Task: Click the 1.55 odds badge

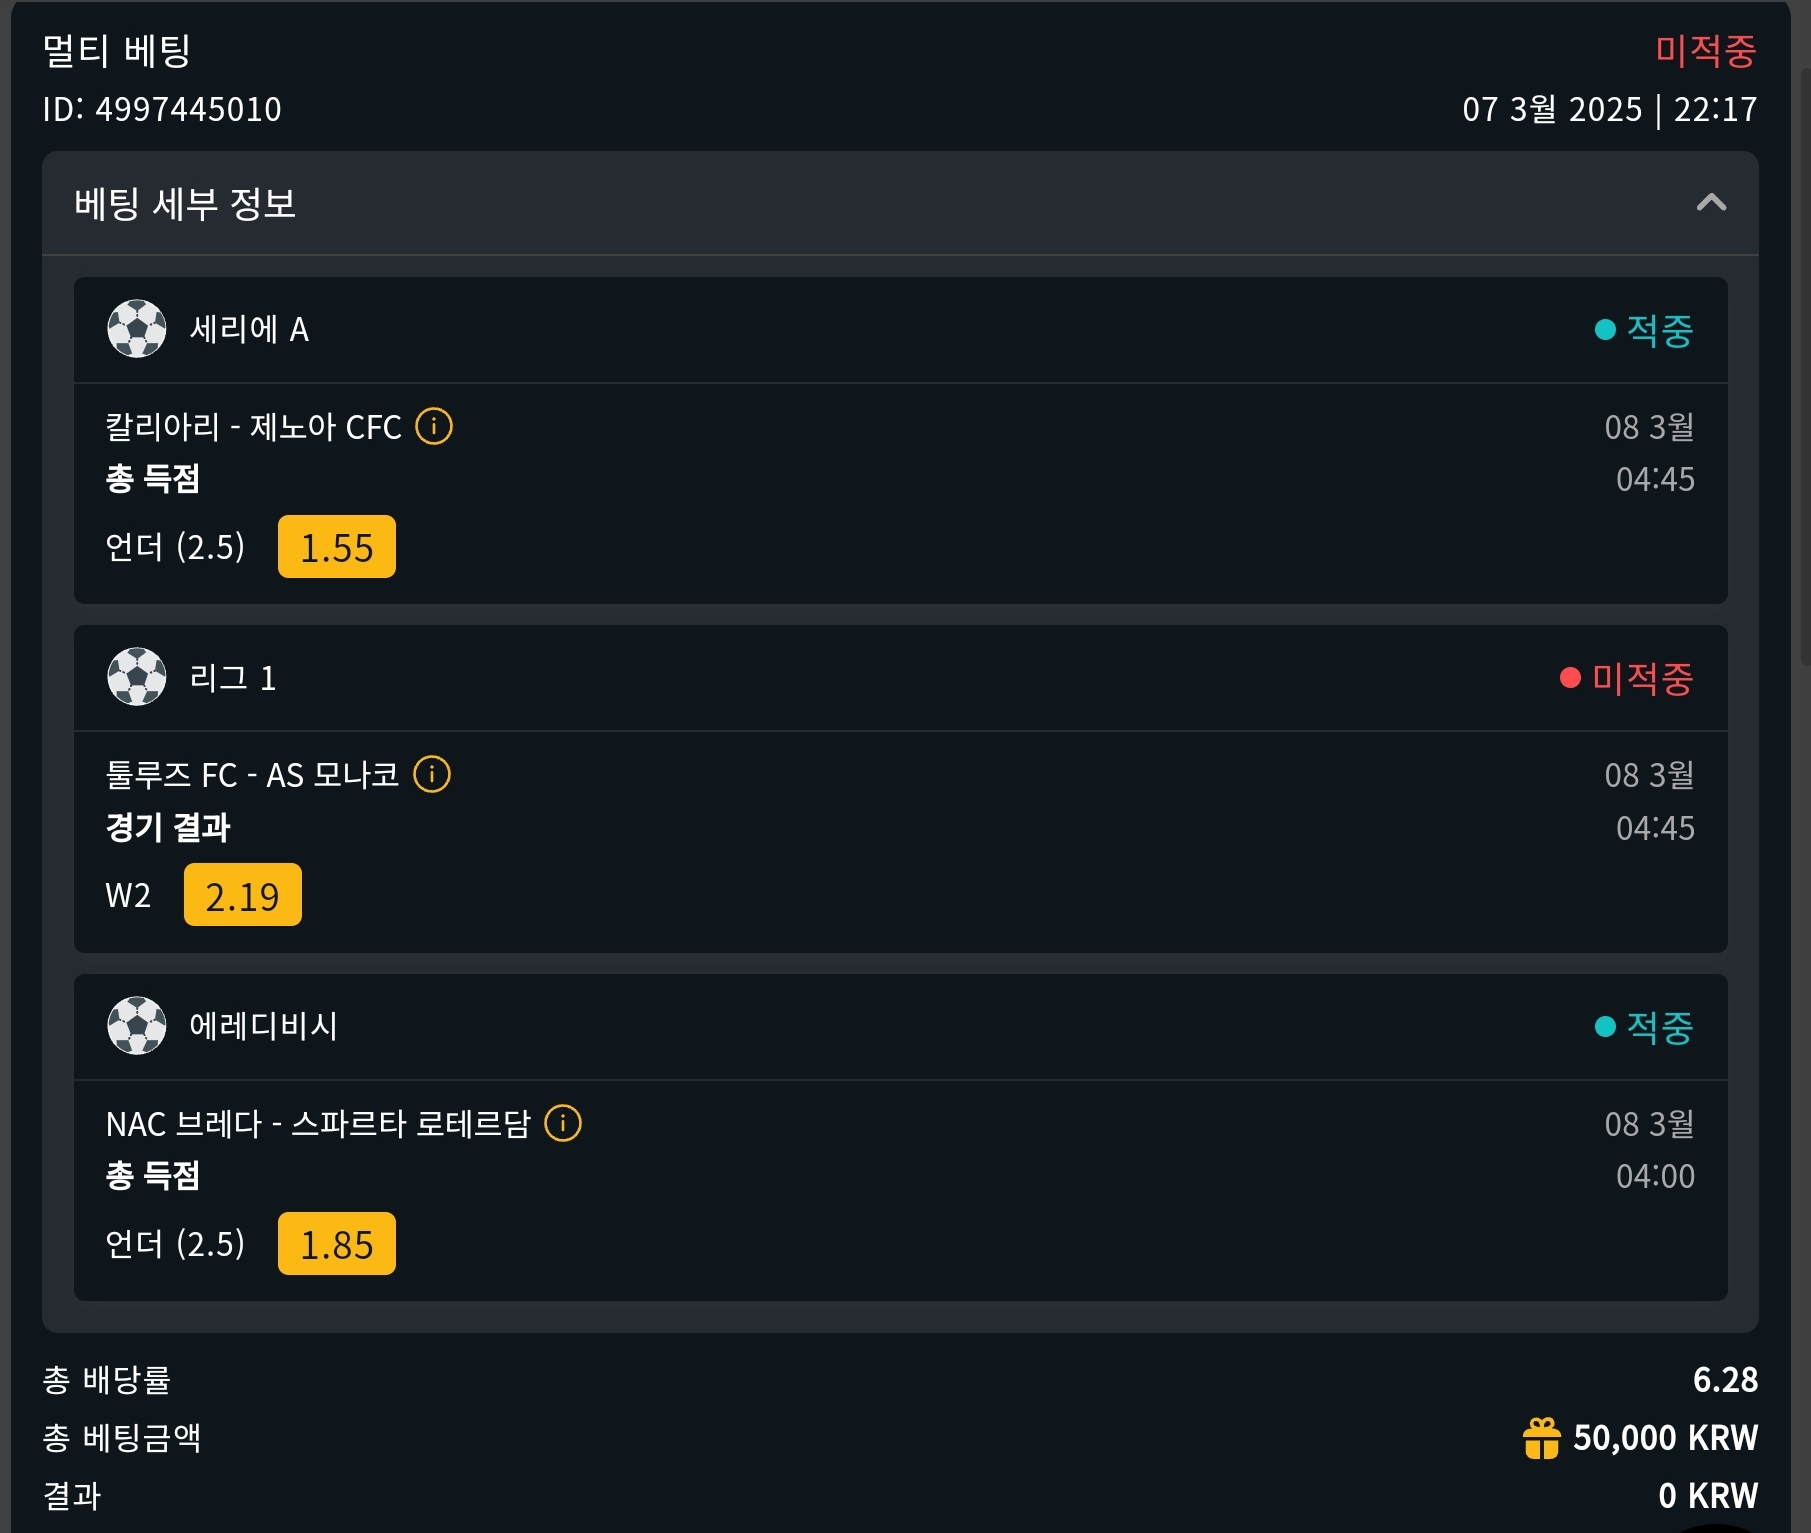Action: click(x=337, y=547)
